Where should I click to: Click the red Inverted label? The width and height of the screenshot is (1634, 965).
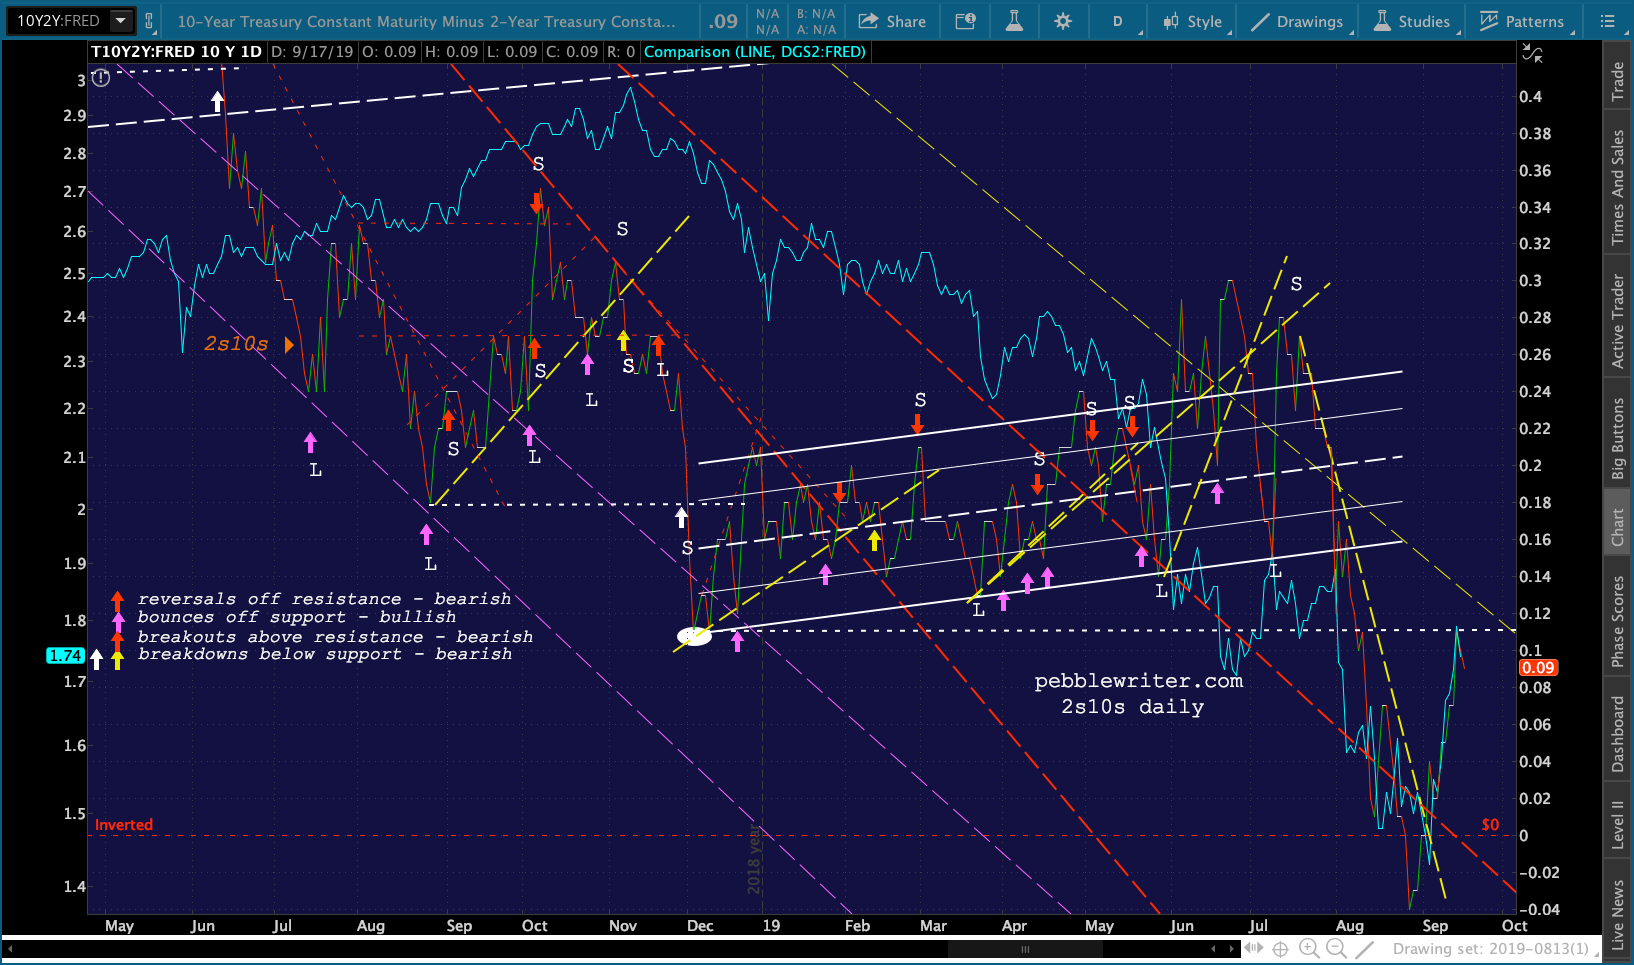click(x=124, y=825)
